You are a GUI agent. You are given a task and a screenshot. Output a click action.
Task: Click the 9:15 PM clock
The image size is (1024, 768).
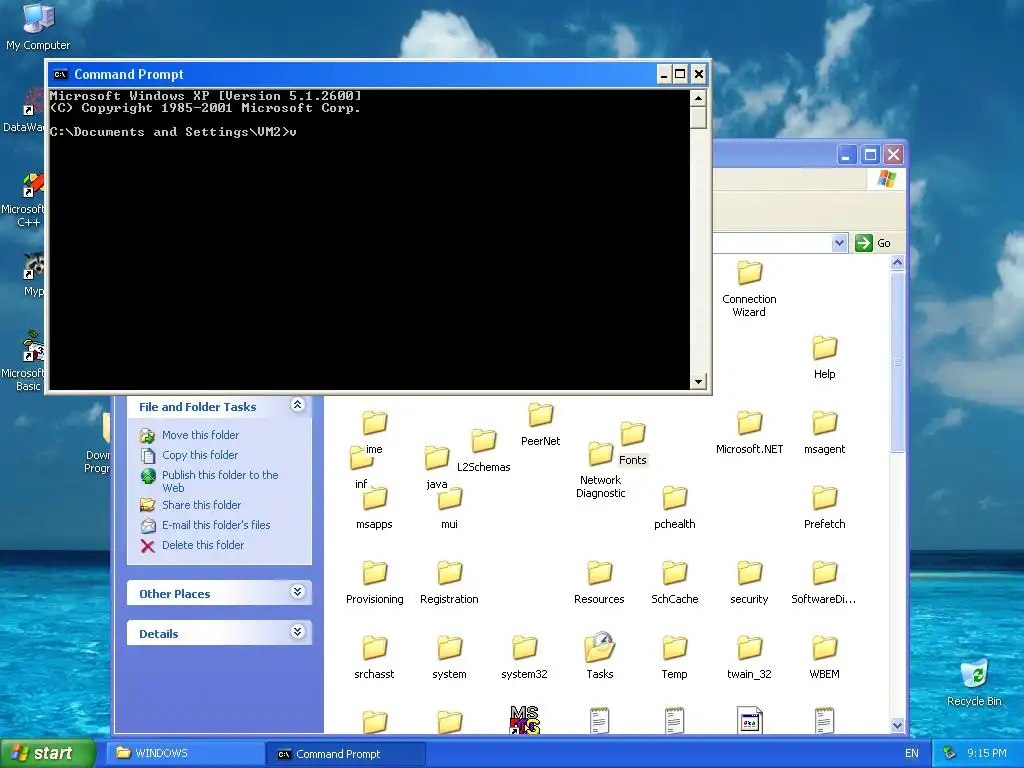pos(986,754)
